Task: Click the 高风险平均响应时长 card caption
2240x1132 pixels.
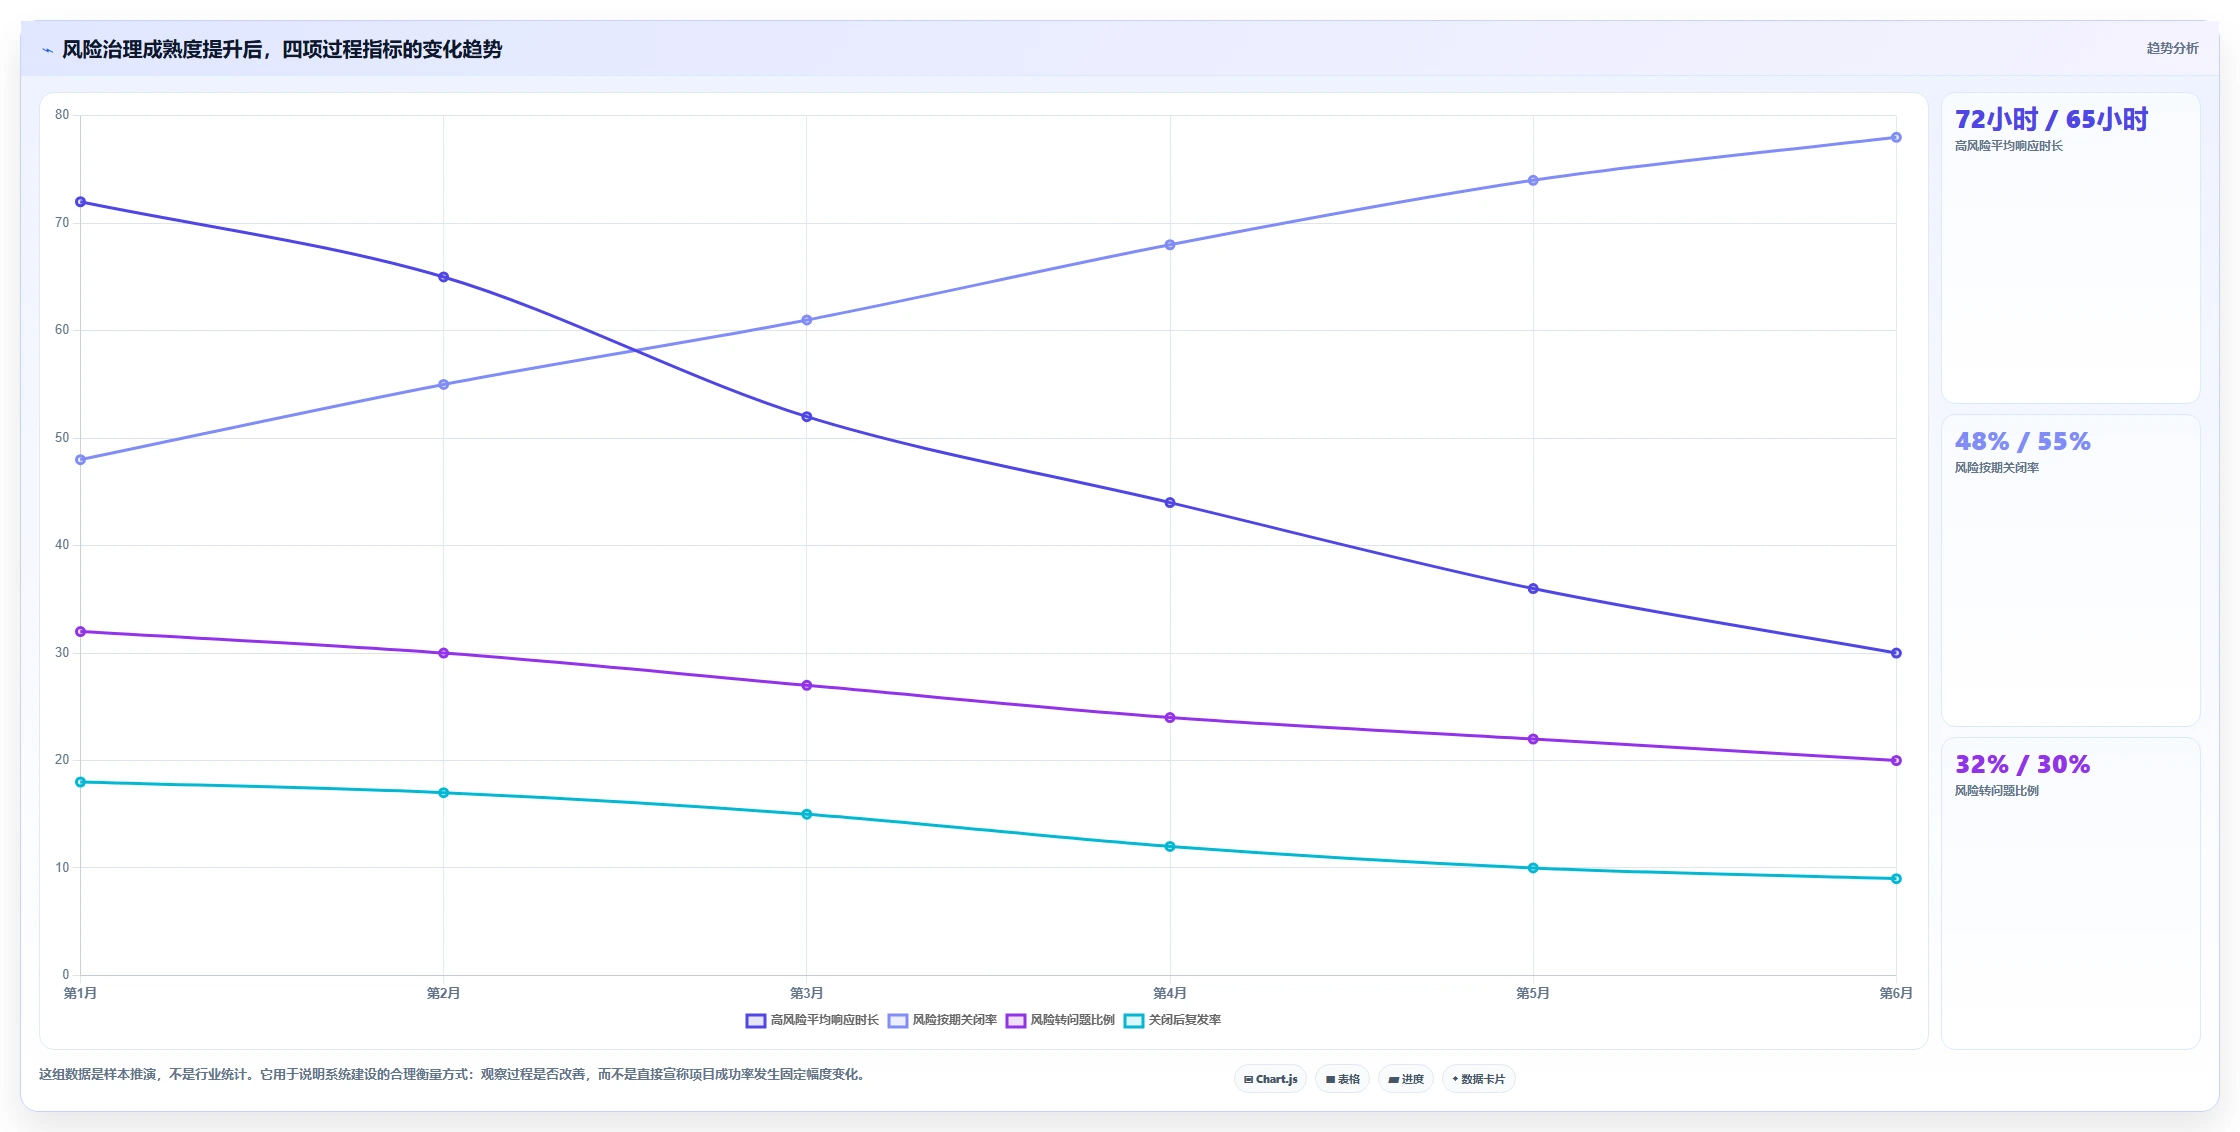Action: pyautogui.click(x=2009, y=146)
